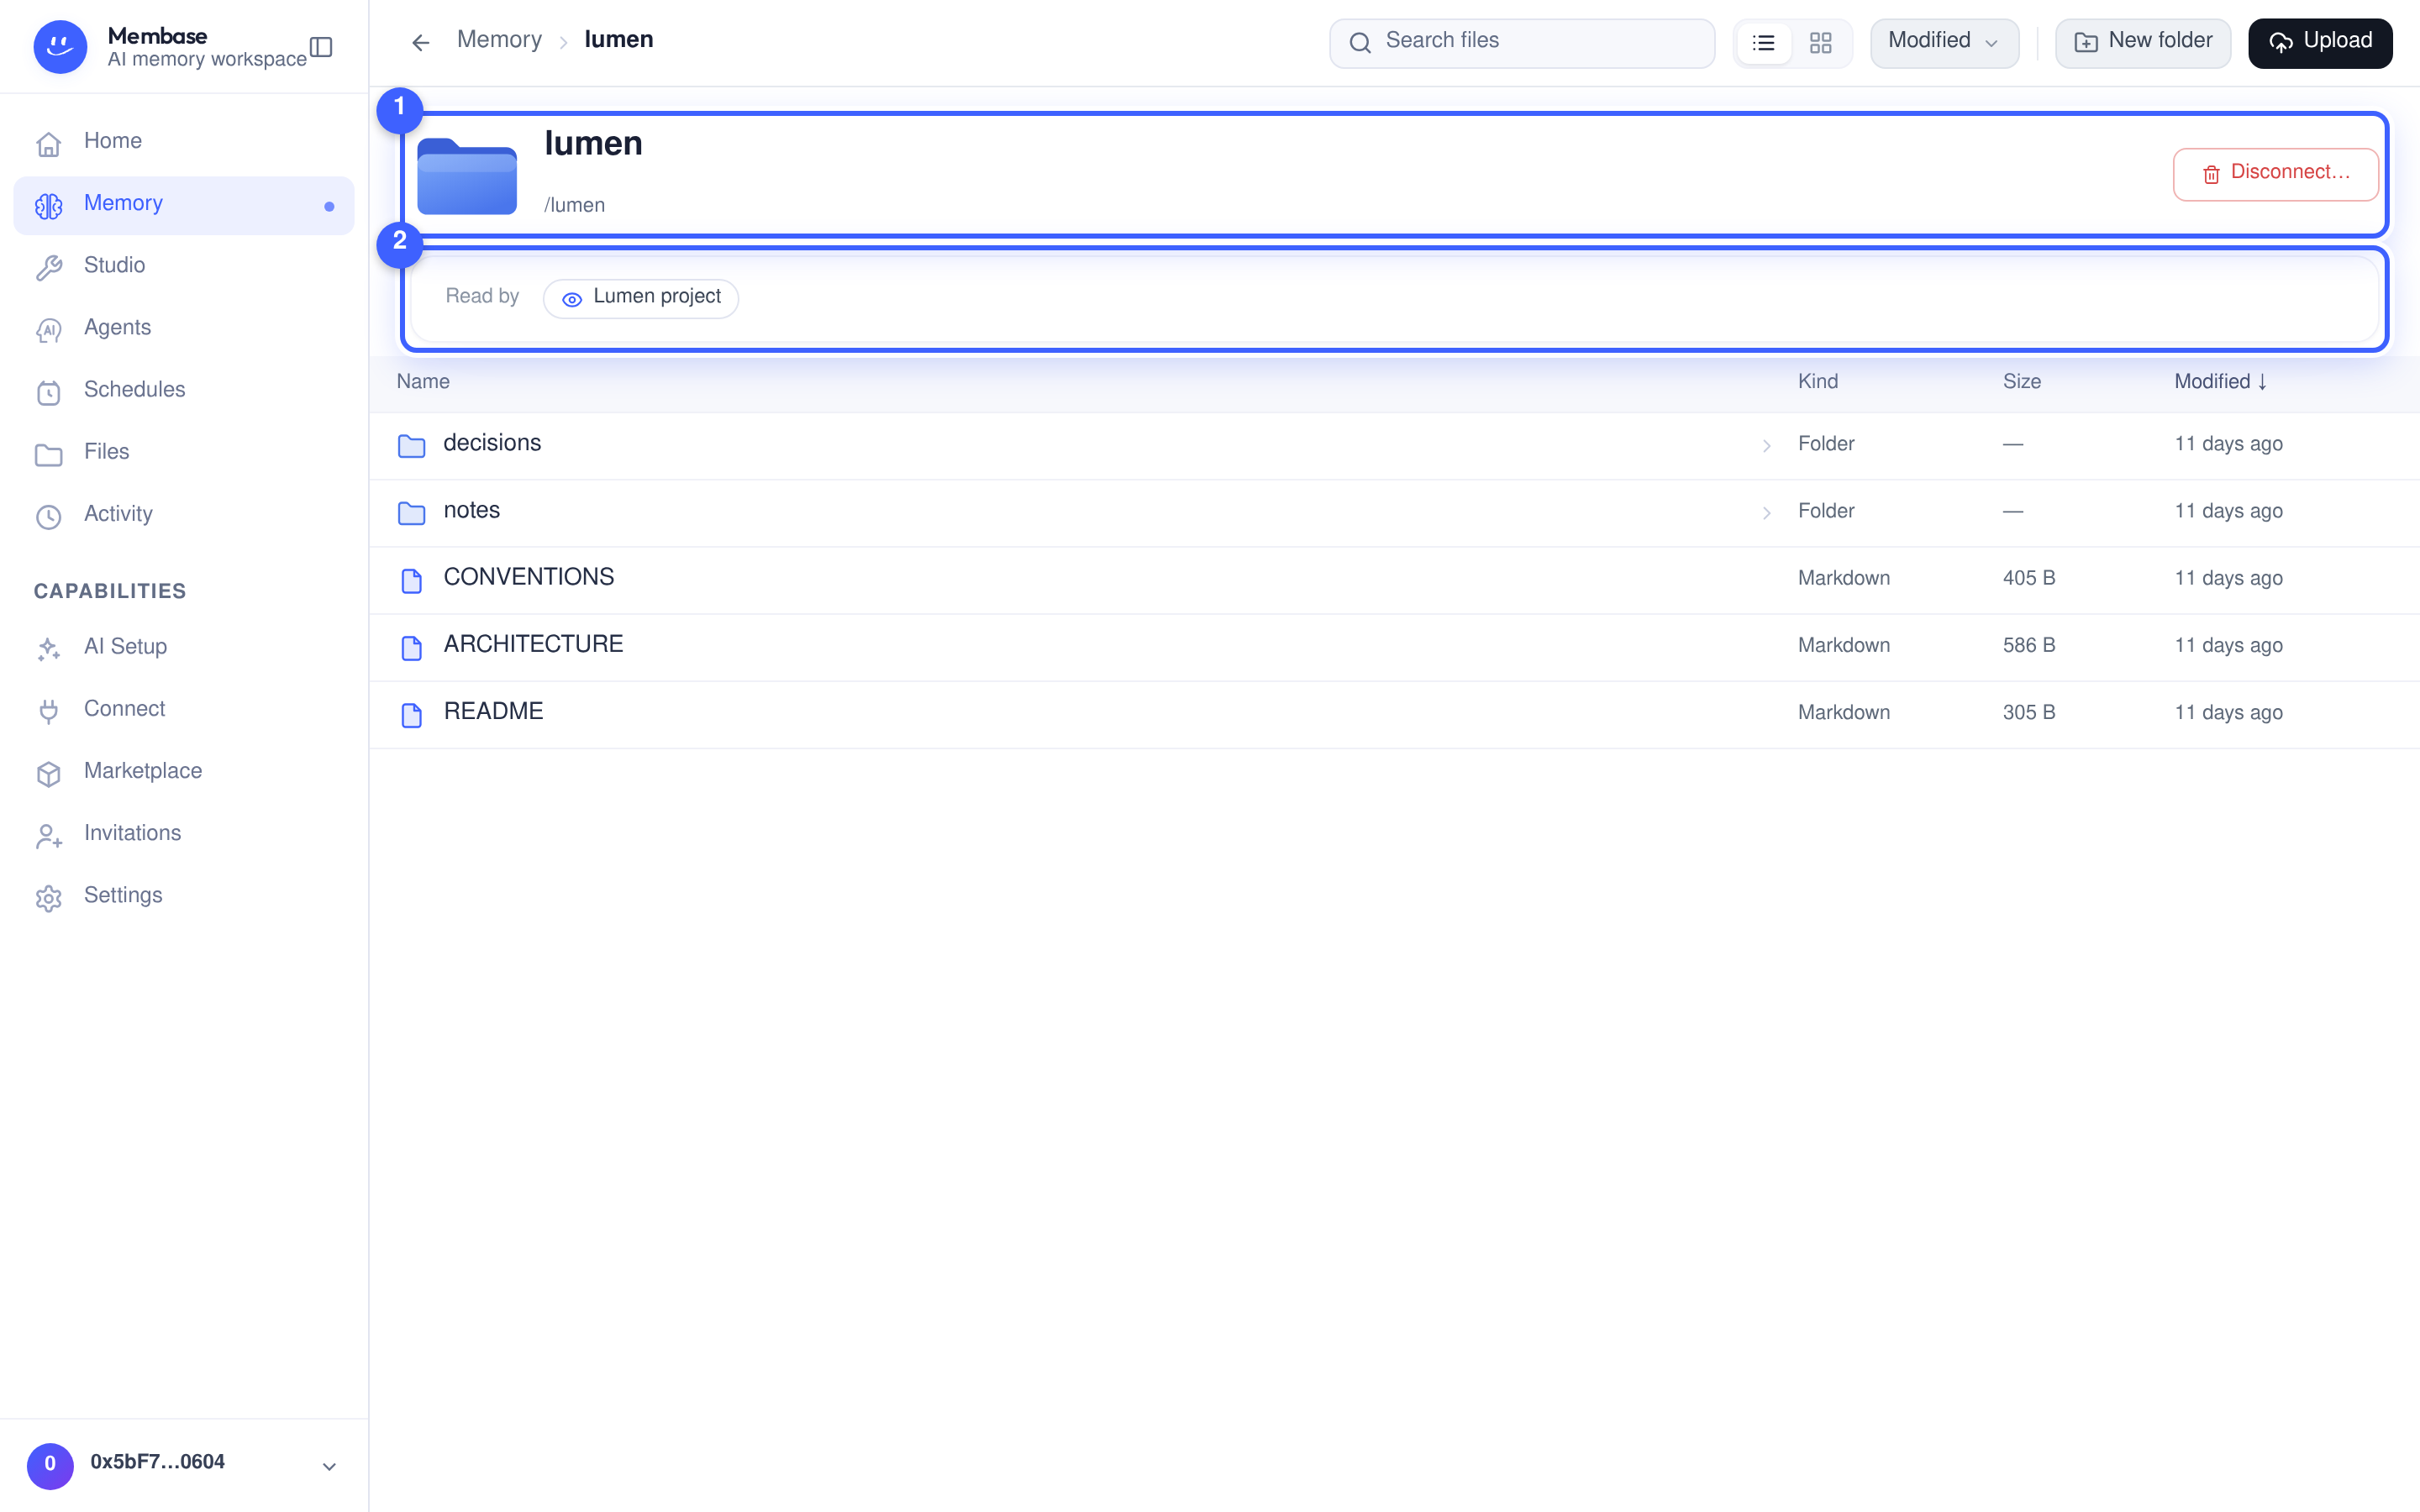Expand the decisions row chevron
Screen dimensions: 2420x1512
[x=1766, y=445]
